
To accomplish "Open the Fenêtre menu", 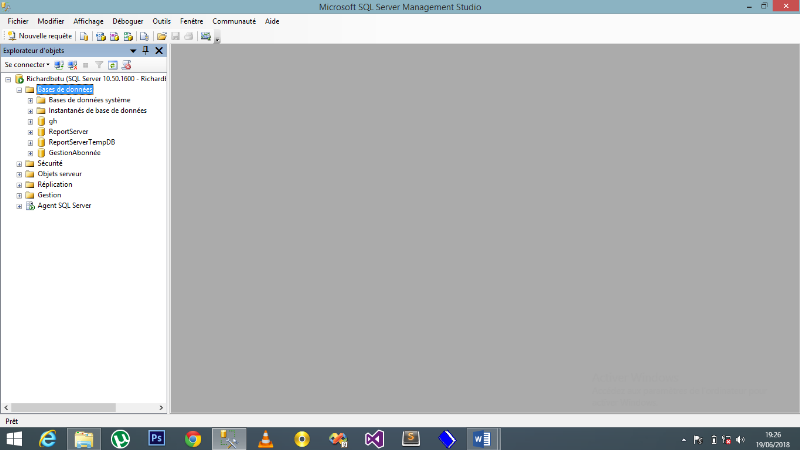I will pyautogui.click(x=191, y=21).
